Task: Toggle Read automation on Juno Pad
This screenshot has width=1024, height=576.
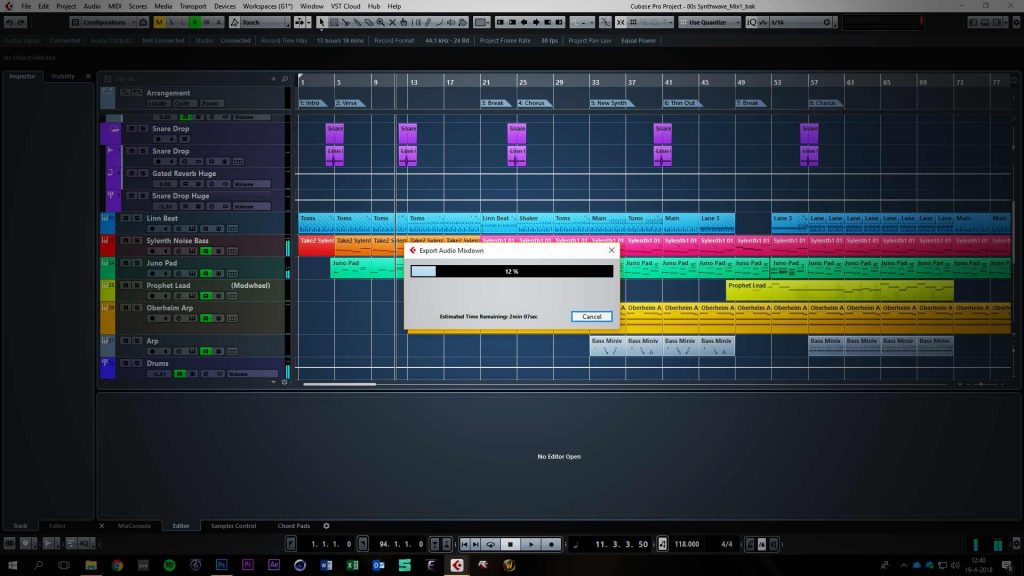Action: coord(205,273)
